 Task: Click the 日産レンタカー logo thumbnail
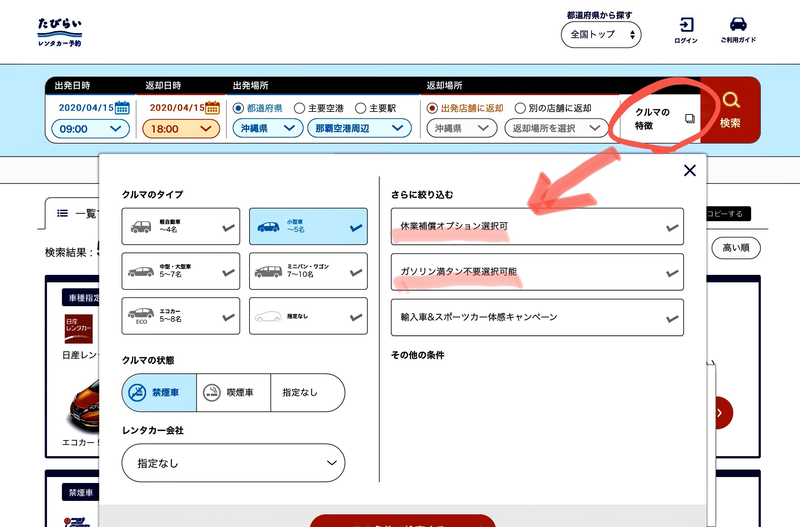coord(79,329)
